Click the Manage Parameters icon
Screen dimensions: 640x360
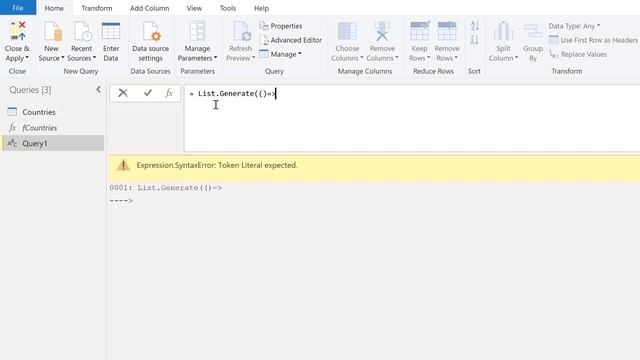(x=198, y=31)
